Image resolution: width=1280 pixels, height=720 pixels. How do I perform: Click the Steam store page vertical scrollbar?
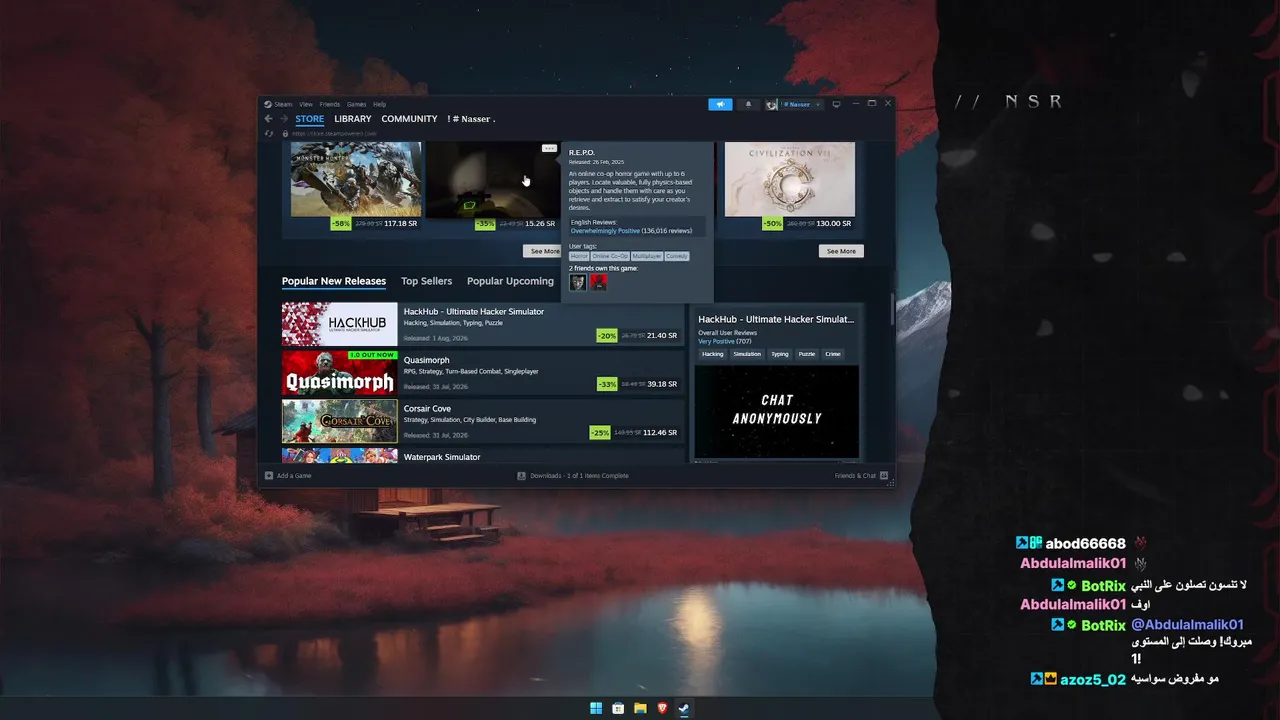tap(891, 310)
